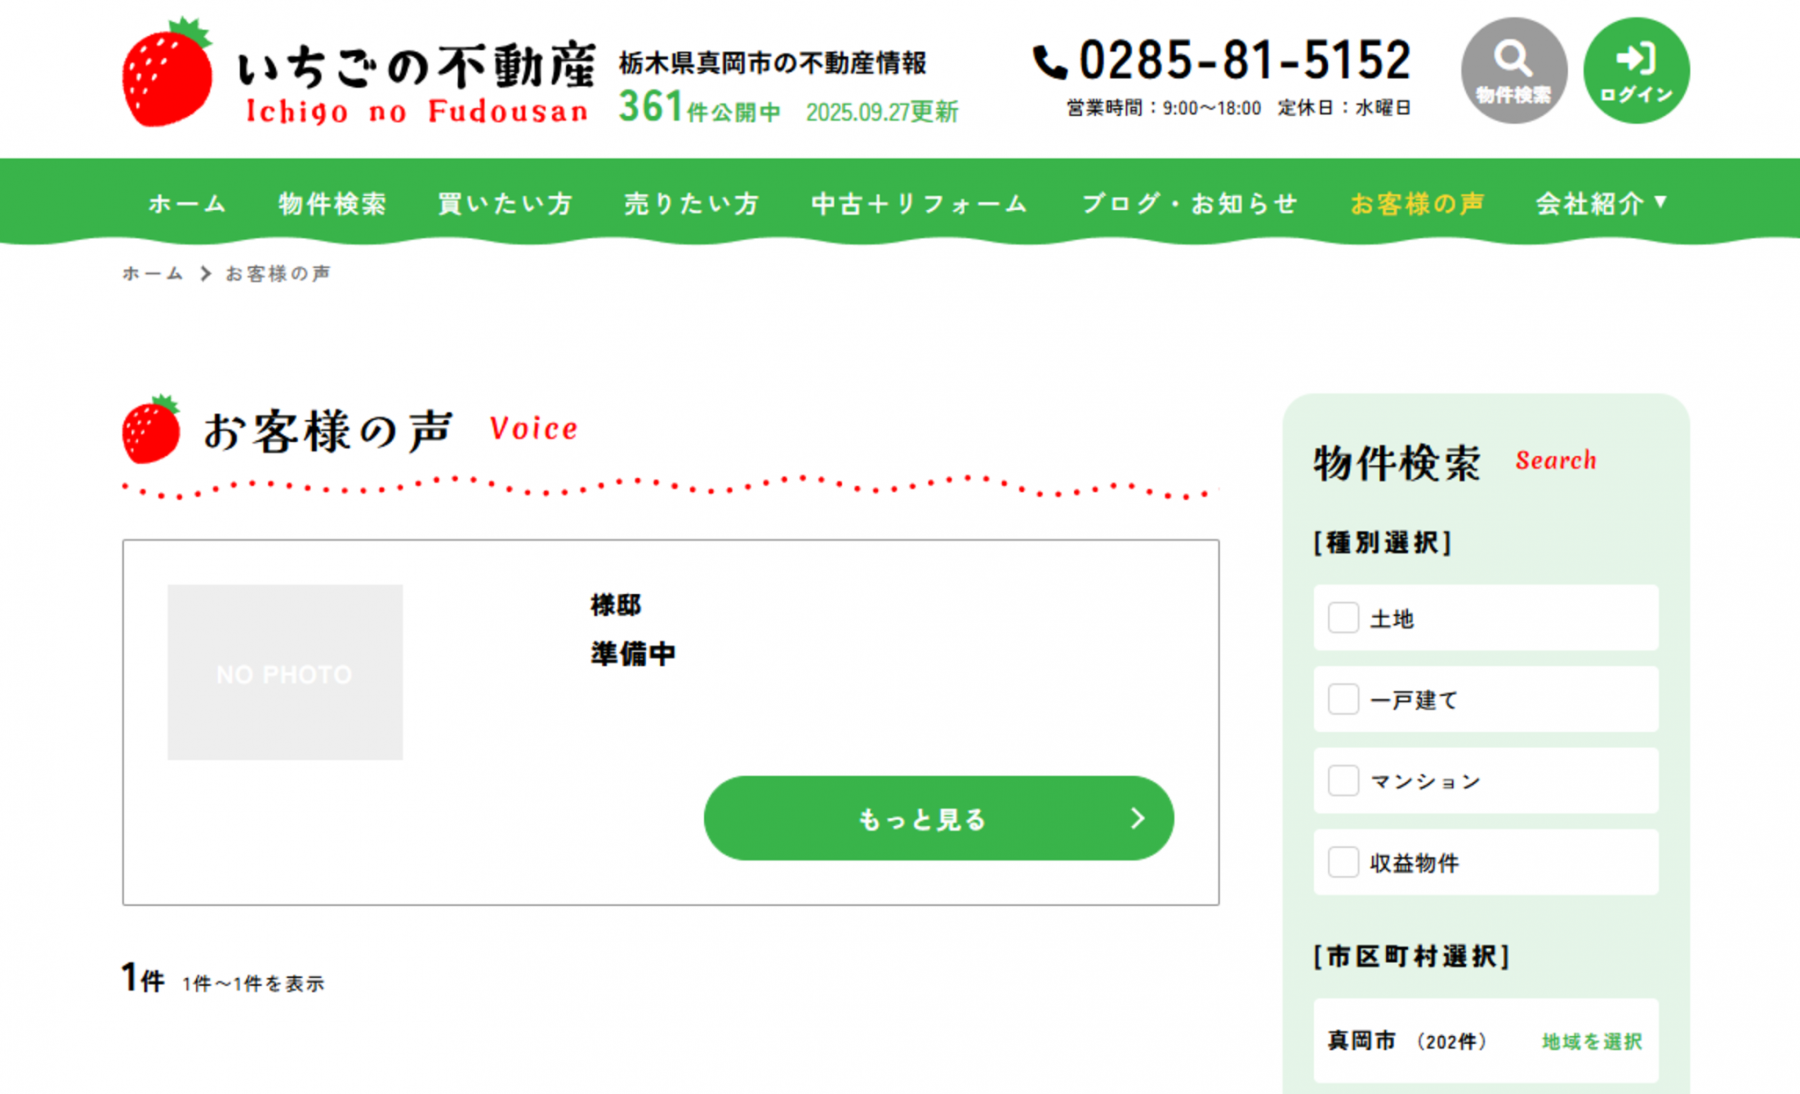Image resolution: width=1800 pixels, height=1094 pixels.
Task: Click the green ログイン login icon
Action: pyautogui.click(x=1636, y=70)
